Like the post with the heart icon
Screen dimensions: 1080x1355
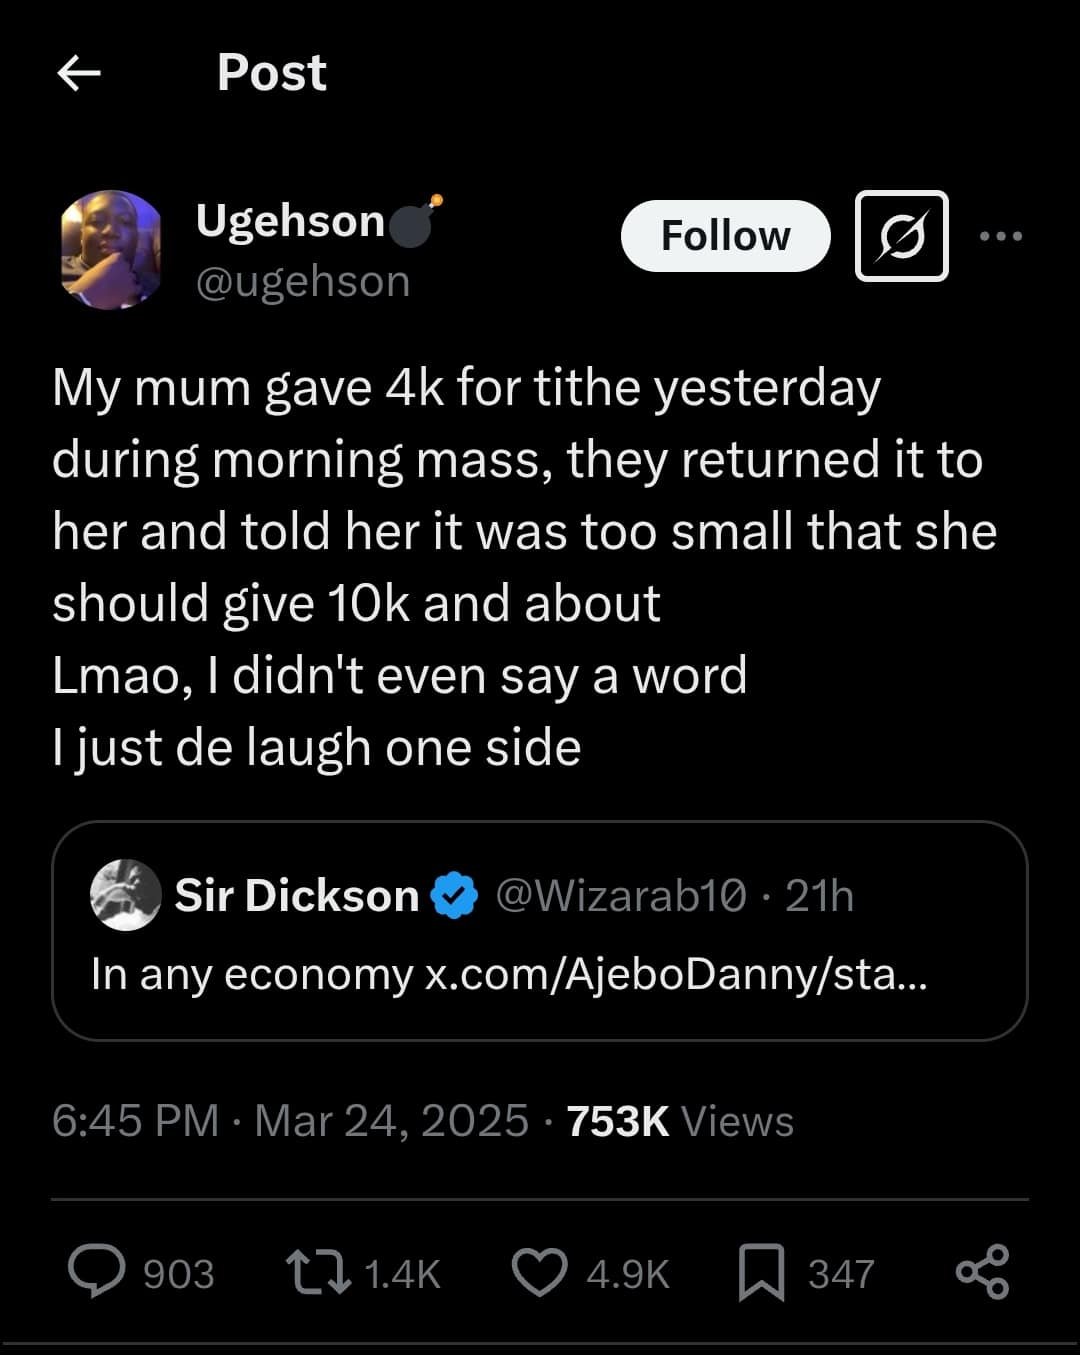click(x=539, y=1272)
